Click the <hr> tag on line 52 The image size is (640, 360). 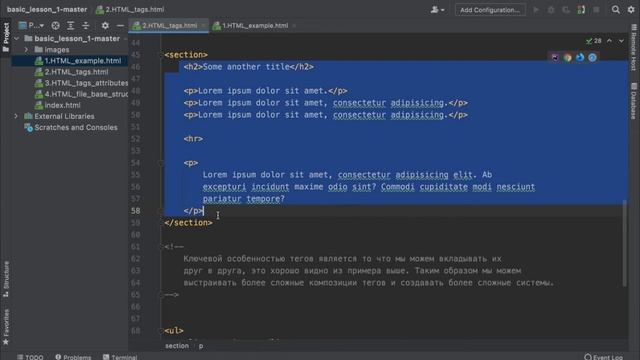tap(193, 139)
